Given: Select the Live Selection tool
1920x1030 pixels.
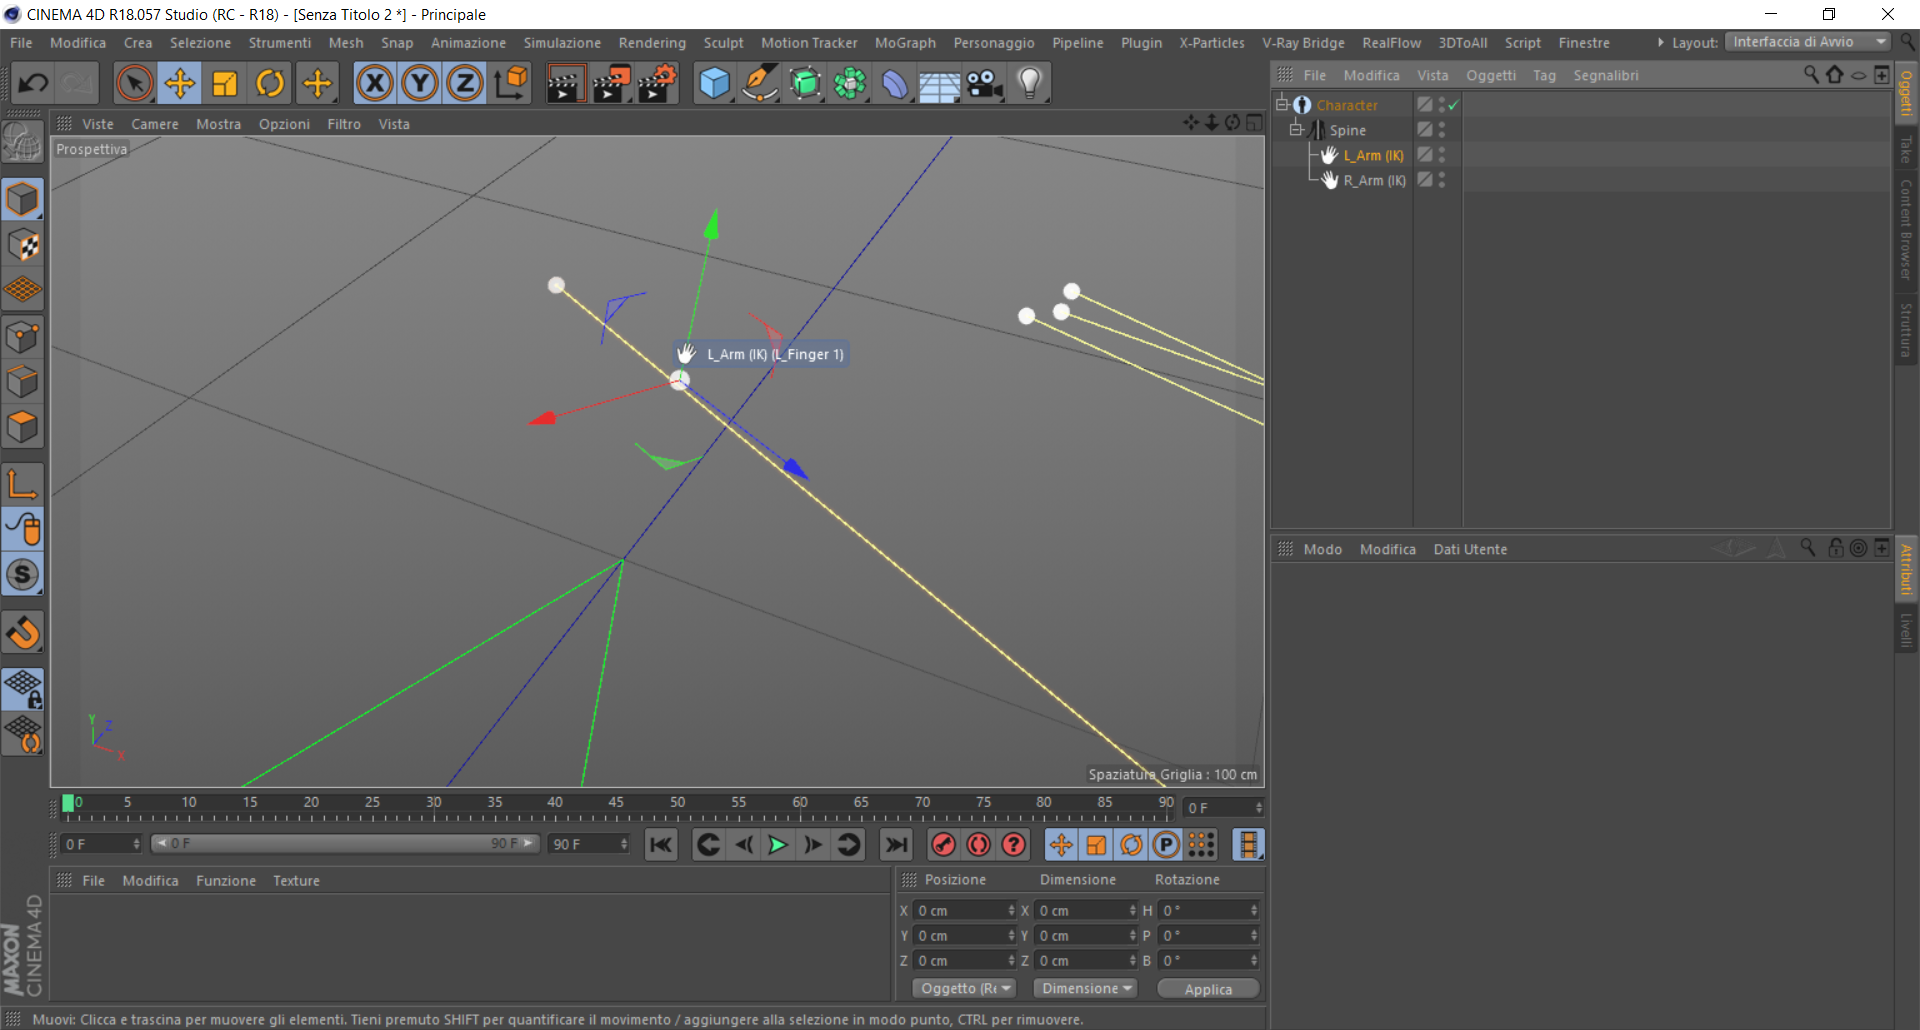Looking at the screenshot, I should tap(134, 83).
